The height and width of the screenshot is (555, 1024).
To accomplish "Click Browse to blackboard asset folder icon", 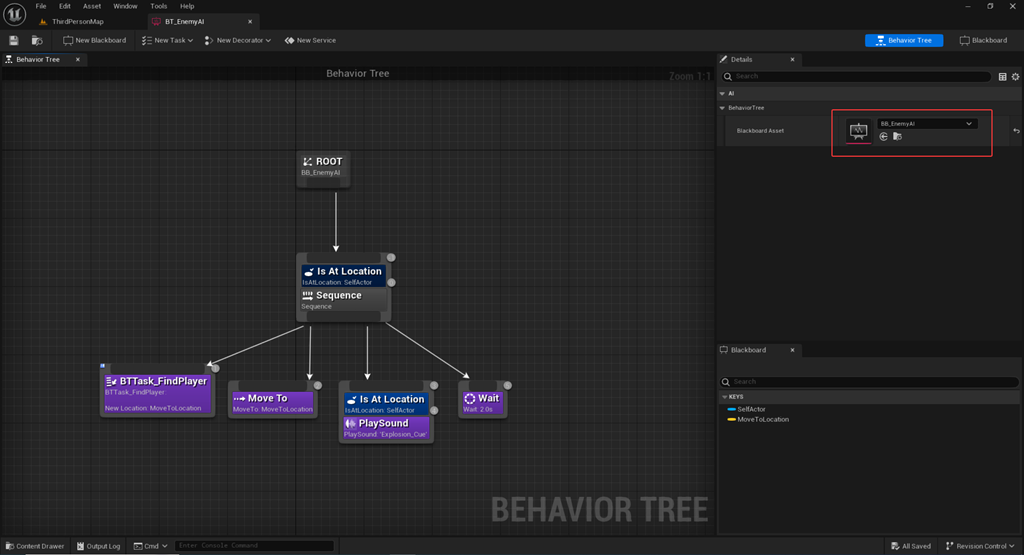I will coord(897,136).
